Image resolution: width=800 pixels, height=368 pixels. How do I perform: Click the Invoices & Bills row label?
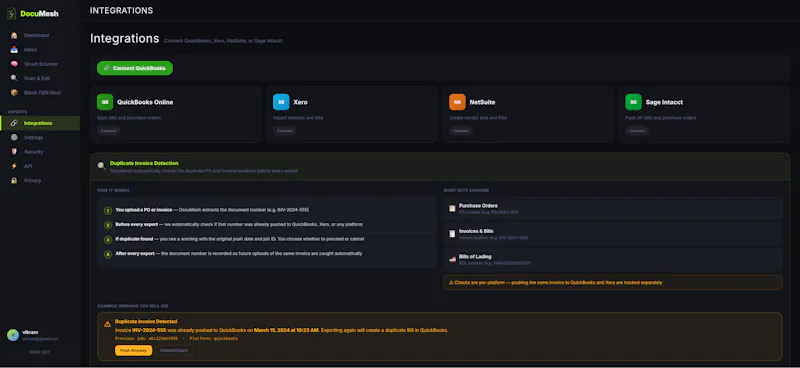(x=476, y=231)
